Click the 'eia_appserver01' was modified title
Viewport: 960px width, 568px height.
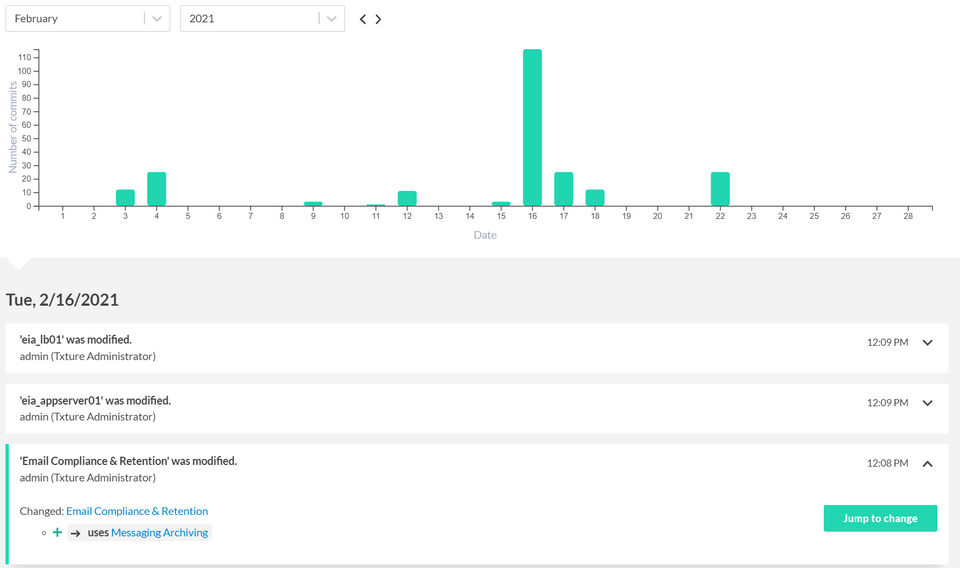[95, 400]
